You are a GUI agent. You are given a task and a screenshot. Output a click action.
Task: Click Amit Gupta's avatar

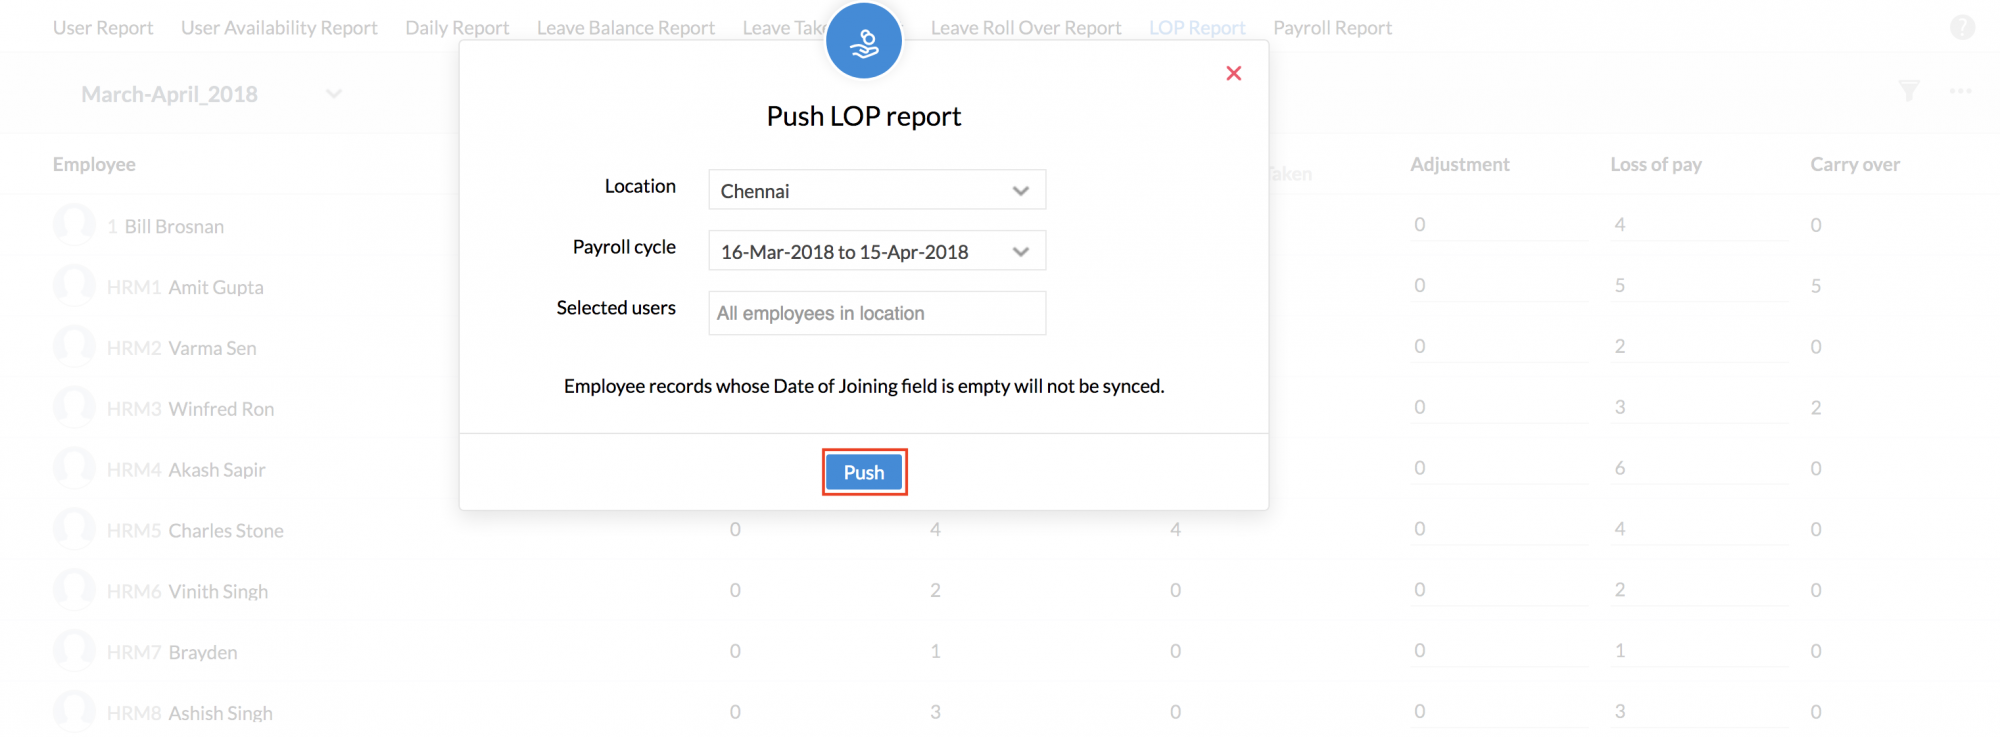[x=74, y=286]
